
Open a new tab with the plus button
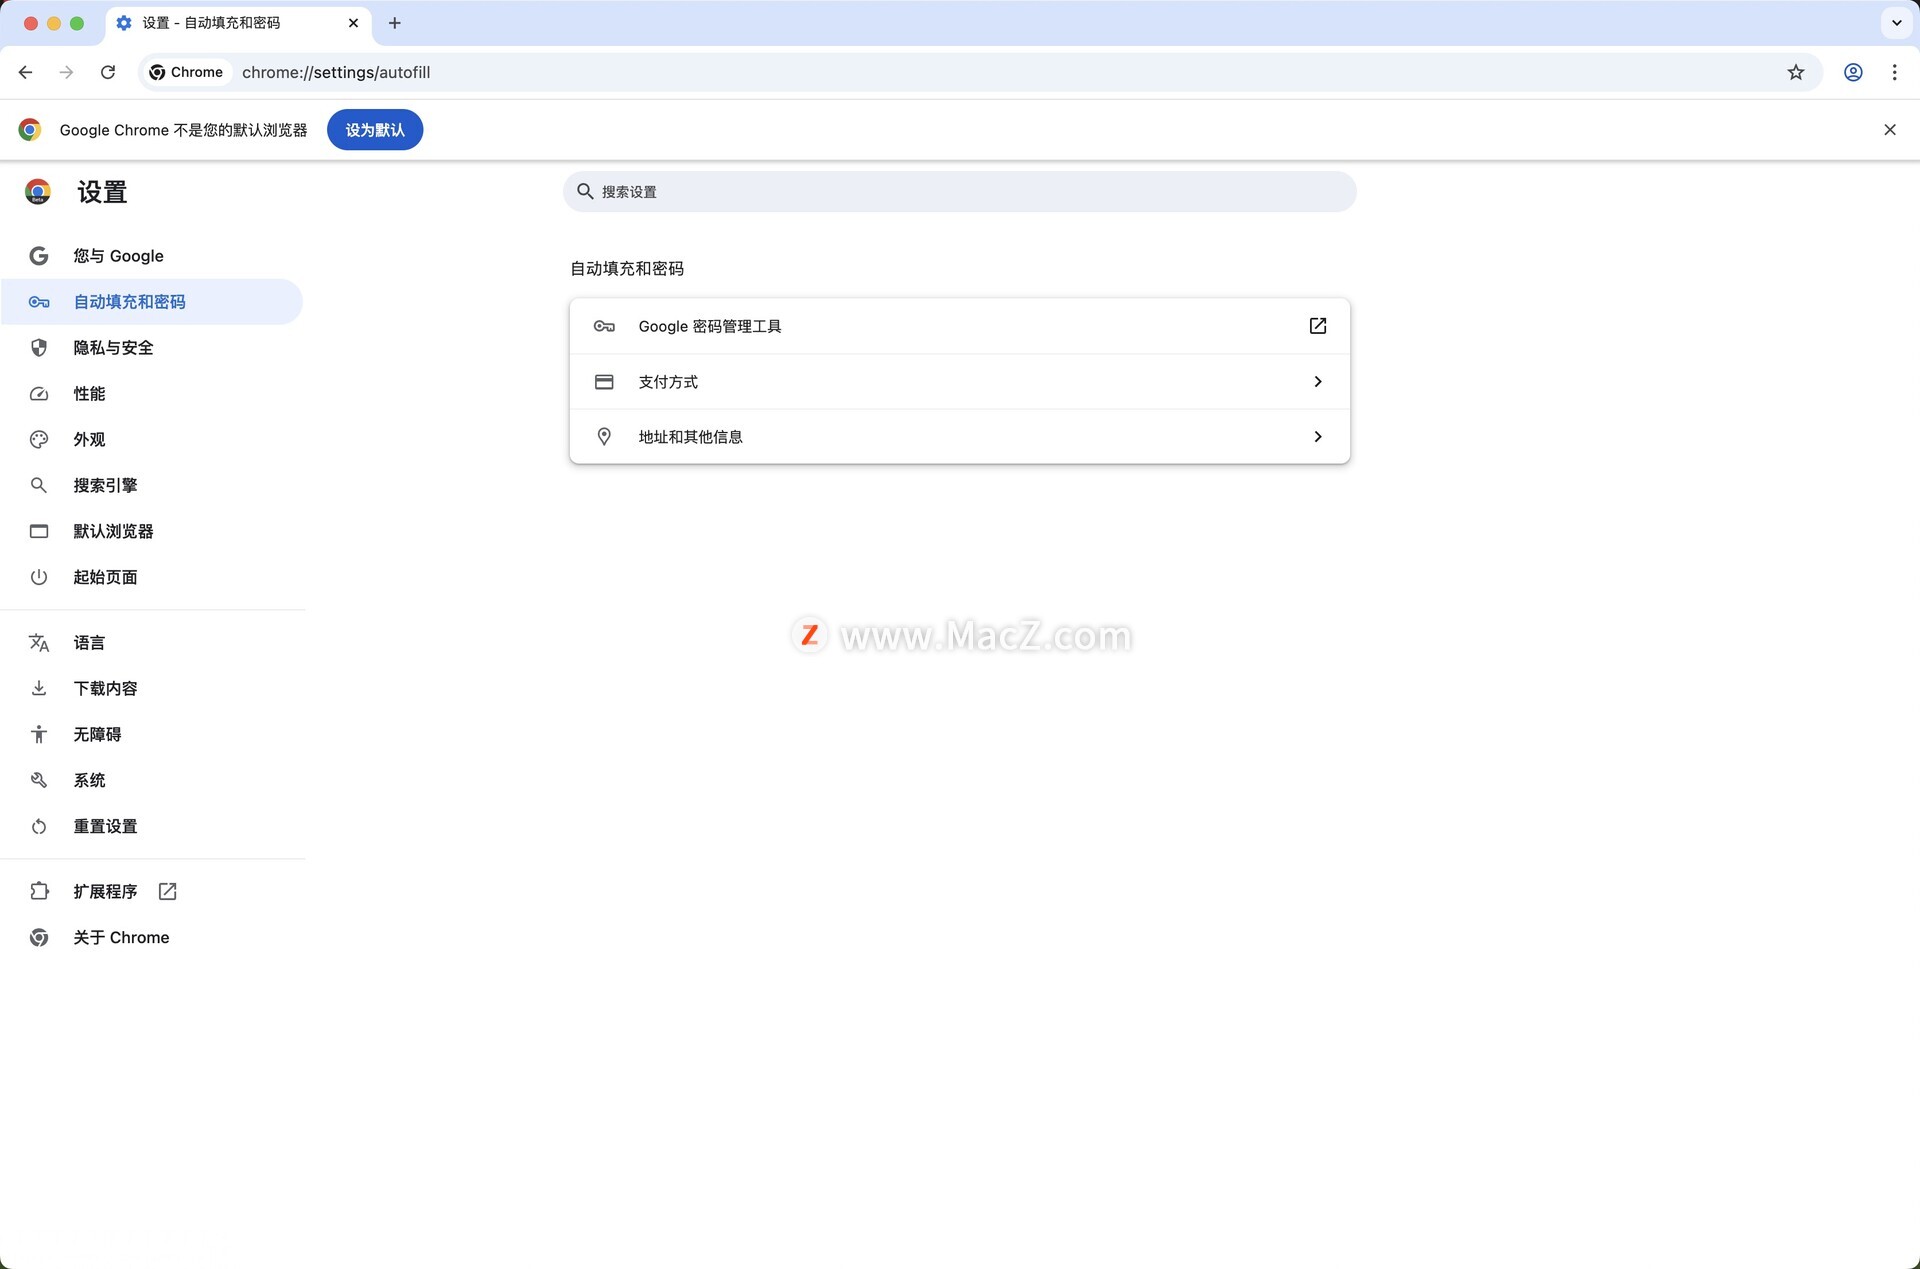395,23
